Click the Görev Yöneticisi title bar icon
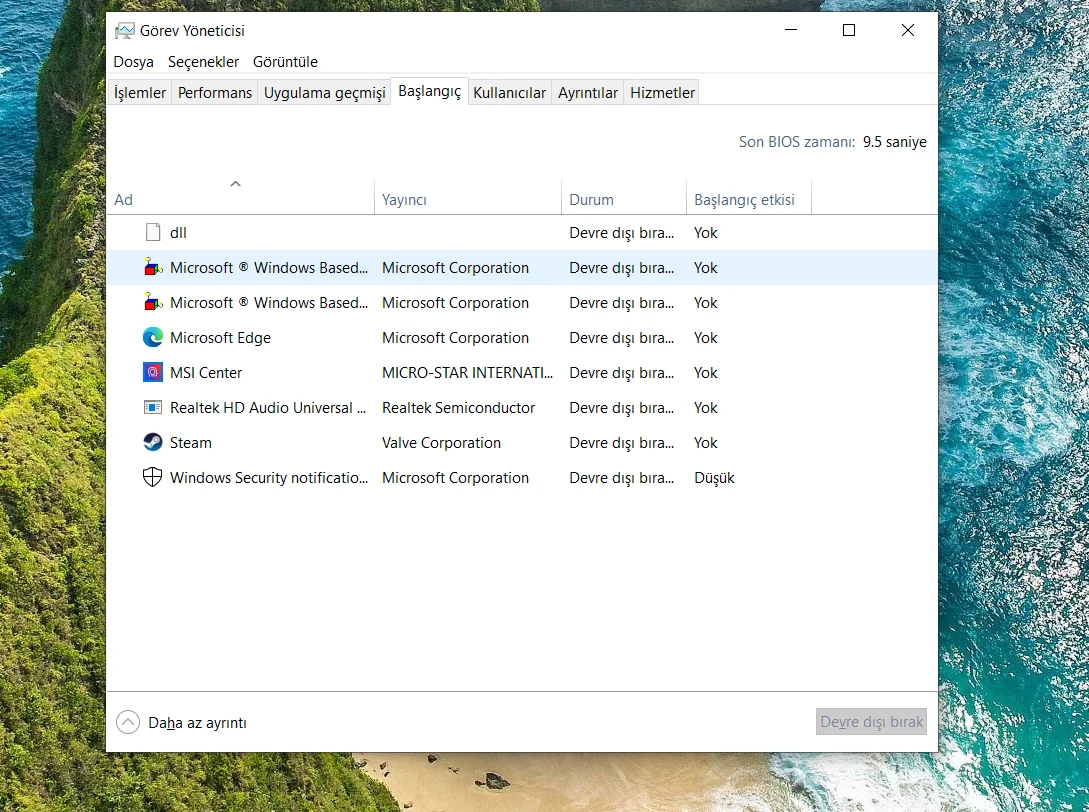 (x=124, y=31)
